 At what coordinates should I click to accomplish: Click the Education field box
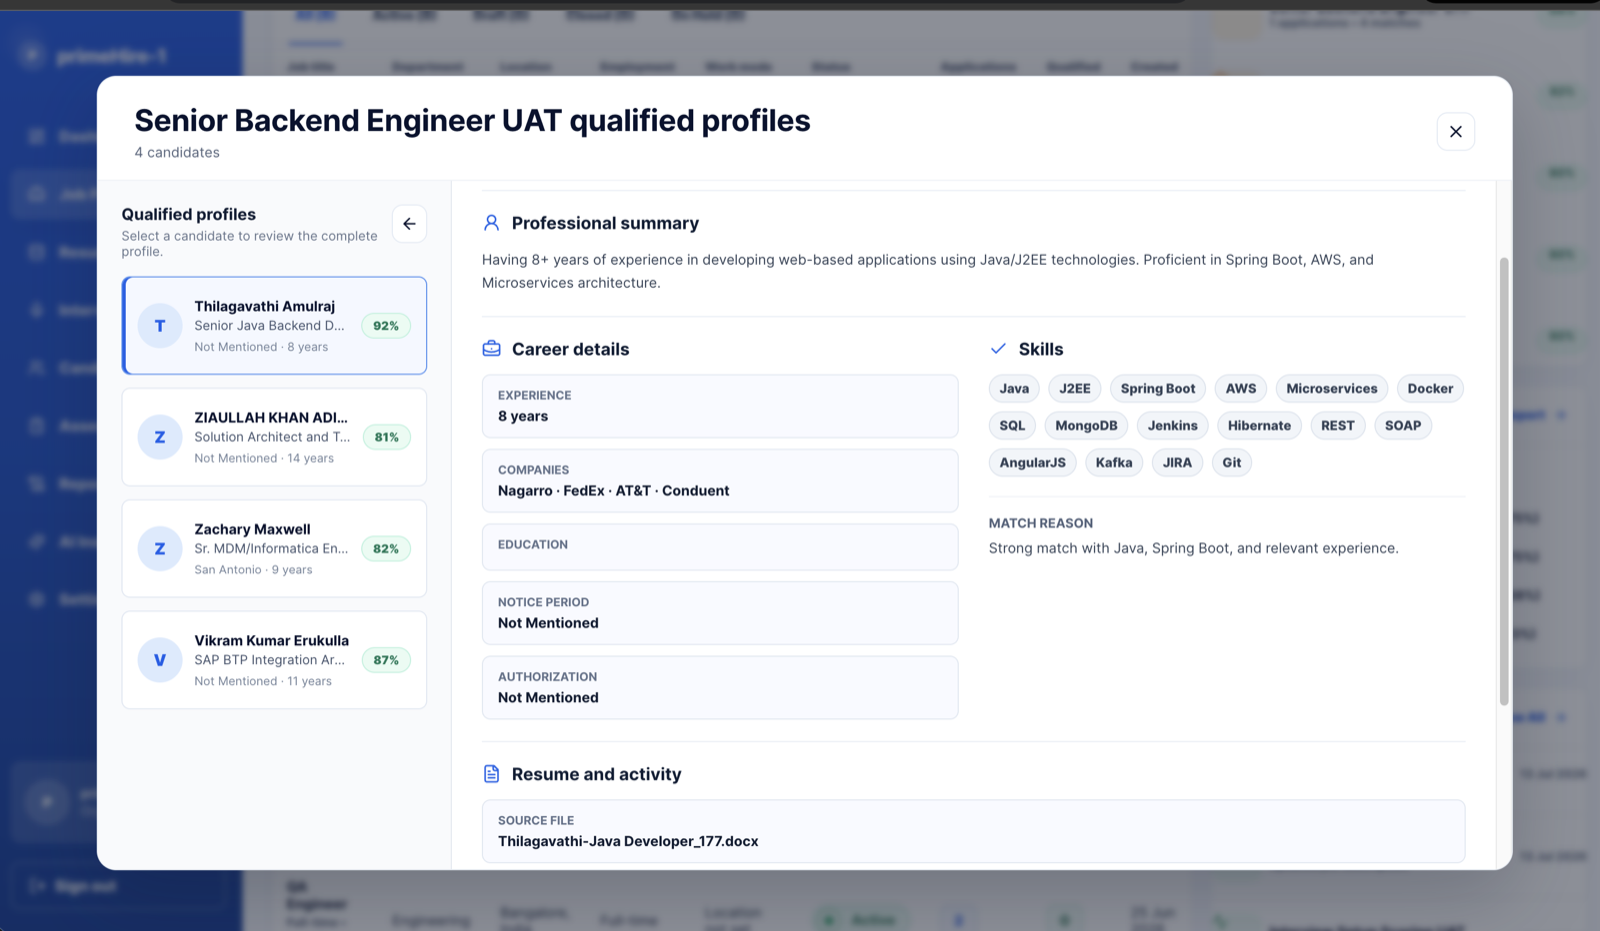tap(720, 547)
